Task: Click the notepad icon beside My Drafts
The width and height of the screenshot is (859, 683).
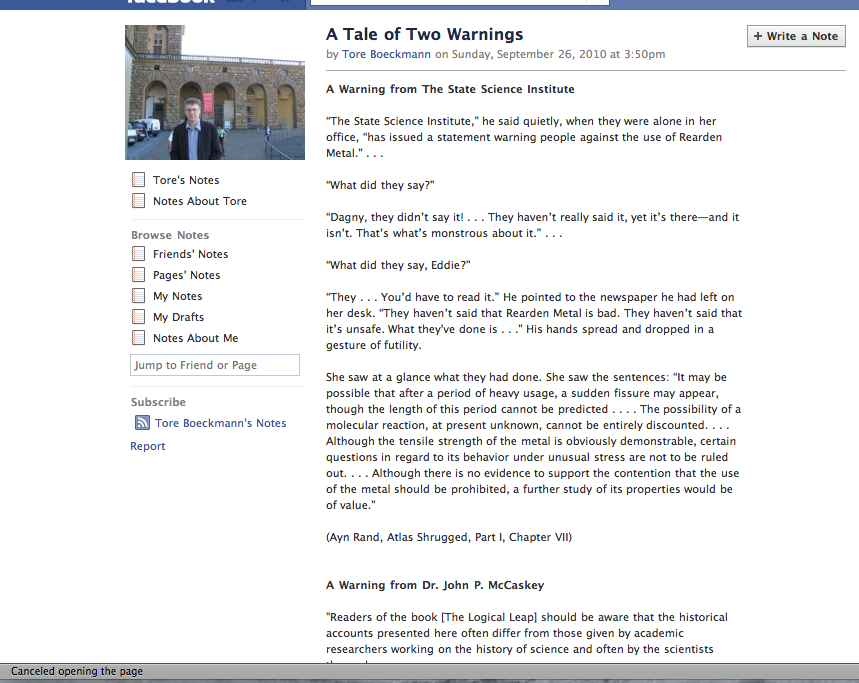Action: [x=139, y=317]
